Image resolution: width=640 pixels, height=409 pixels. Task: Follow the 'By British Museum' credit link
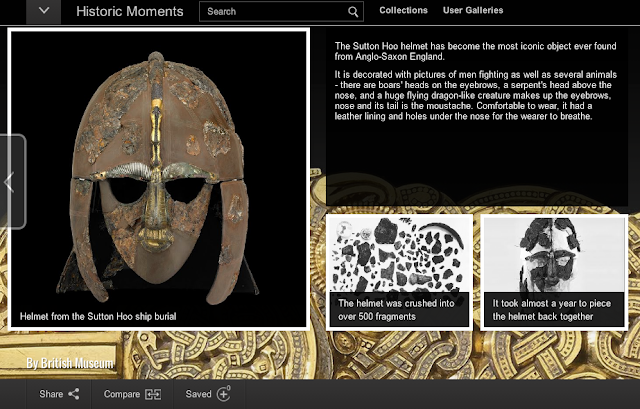coord(70,363)
